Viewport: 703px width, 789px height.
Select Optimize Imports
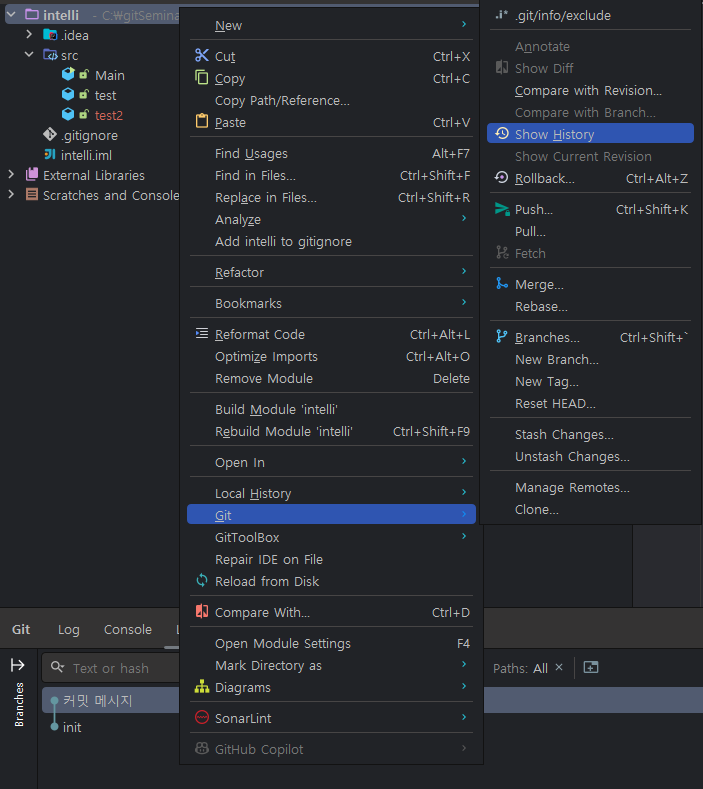pos(331,356)
